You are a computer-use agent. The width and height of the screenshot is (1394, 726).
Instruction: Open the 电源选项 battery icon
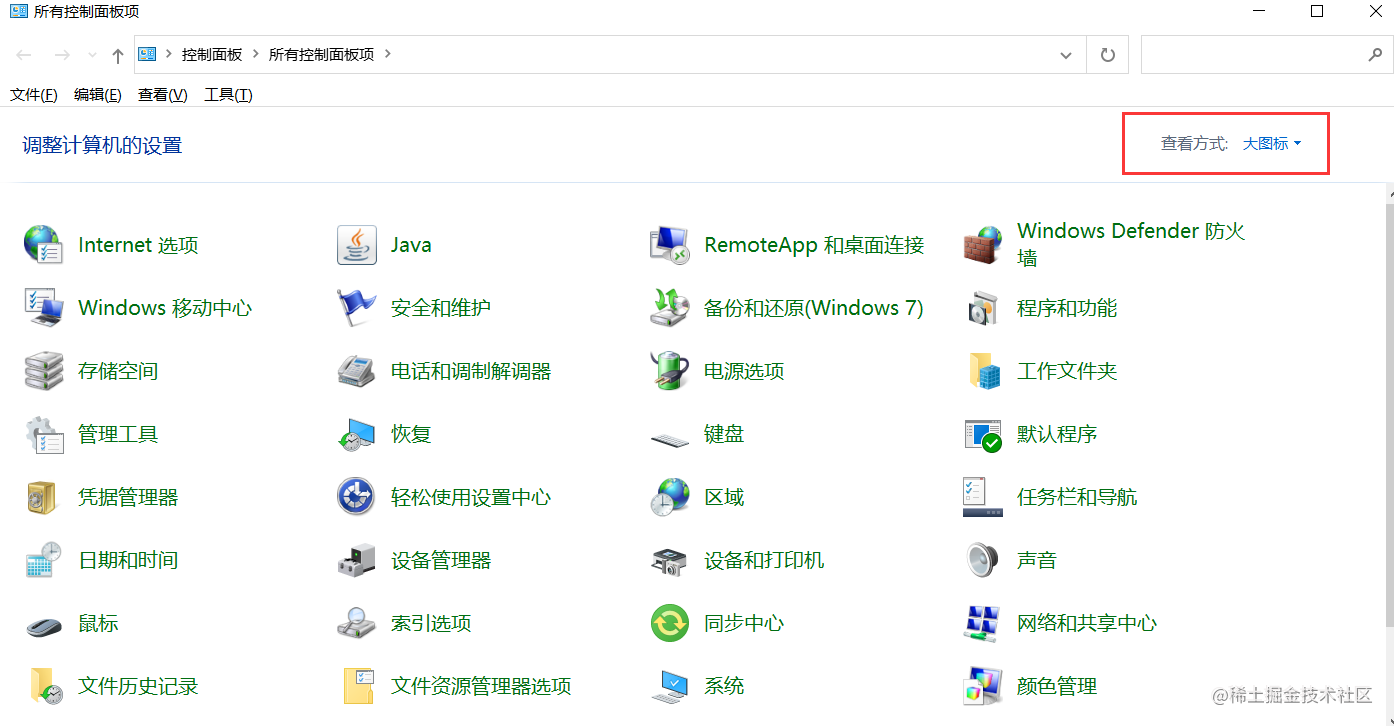[x=669, y=371]
